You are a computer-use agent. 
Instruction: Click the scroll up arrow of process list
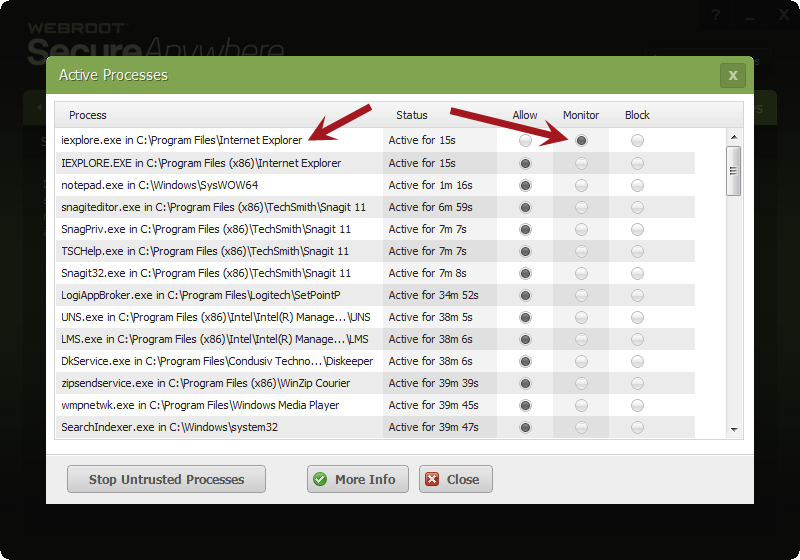click(x=734, y=137)
